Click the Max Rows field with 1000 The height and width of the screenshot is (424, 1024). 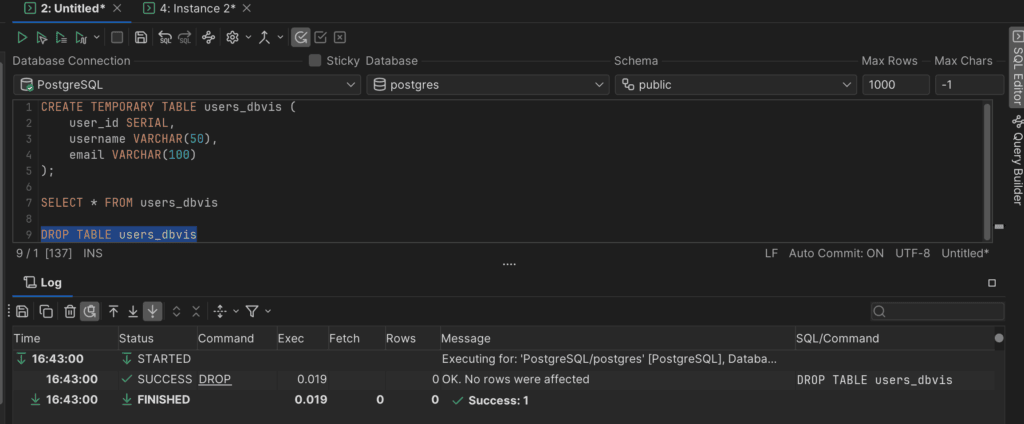point(895,85)
